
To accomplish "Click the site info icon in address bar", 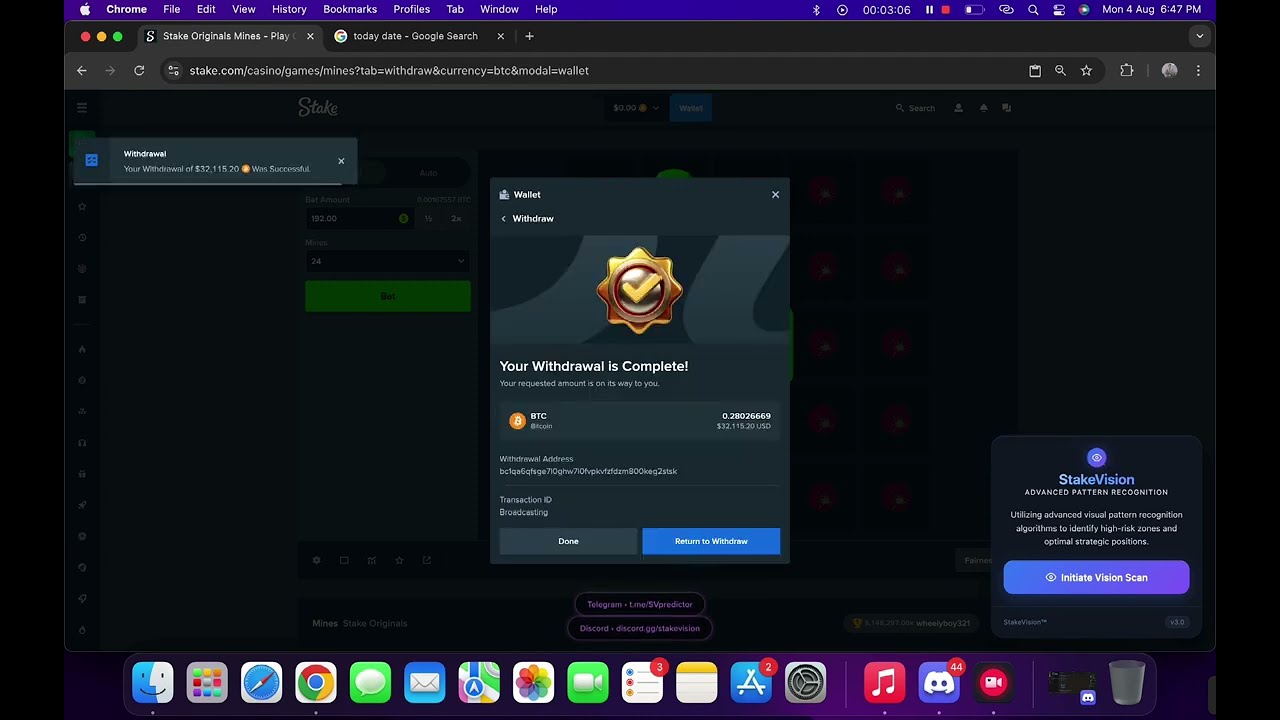I will coord(173,70).
